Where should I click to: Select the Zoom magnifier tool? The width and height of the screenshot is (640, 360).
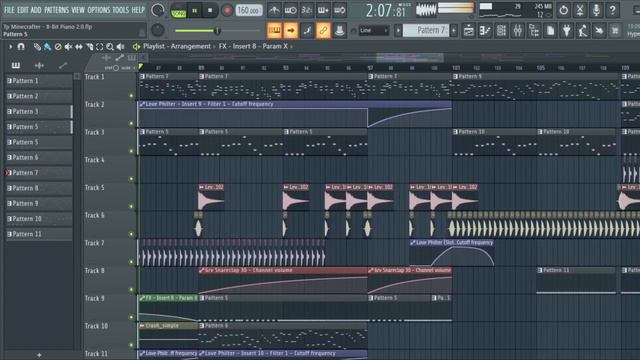pyautogui.click(x=110, y=47)
